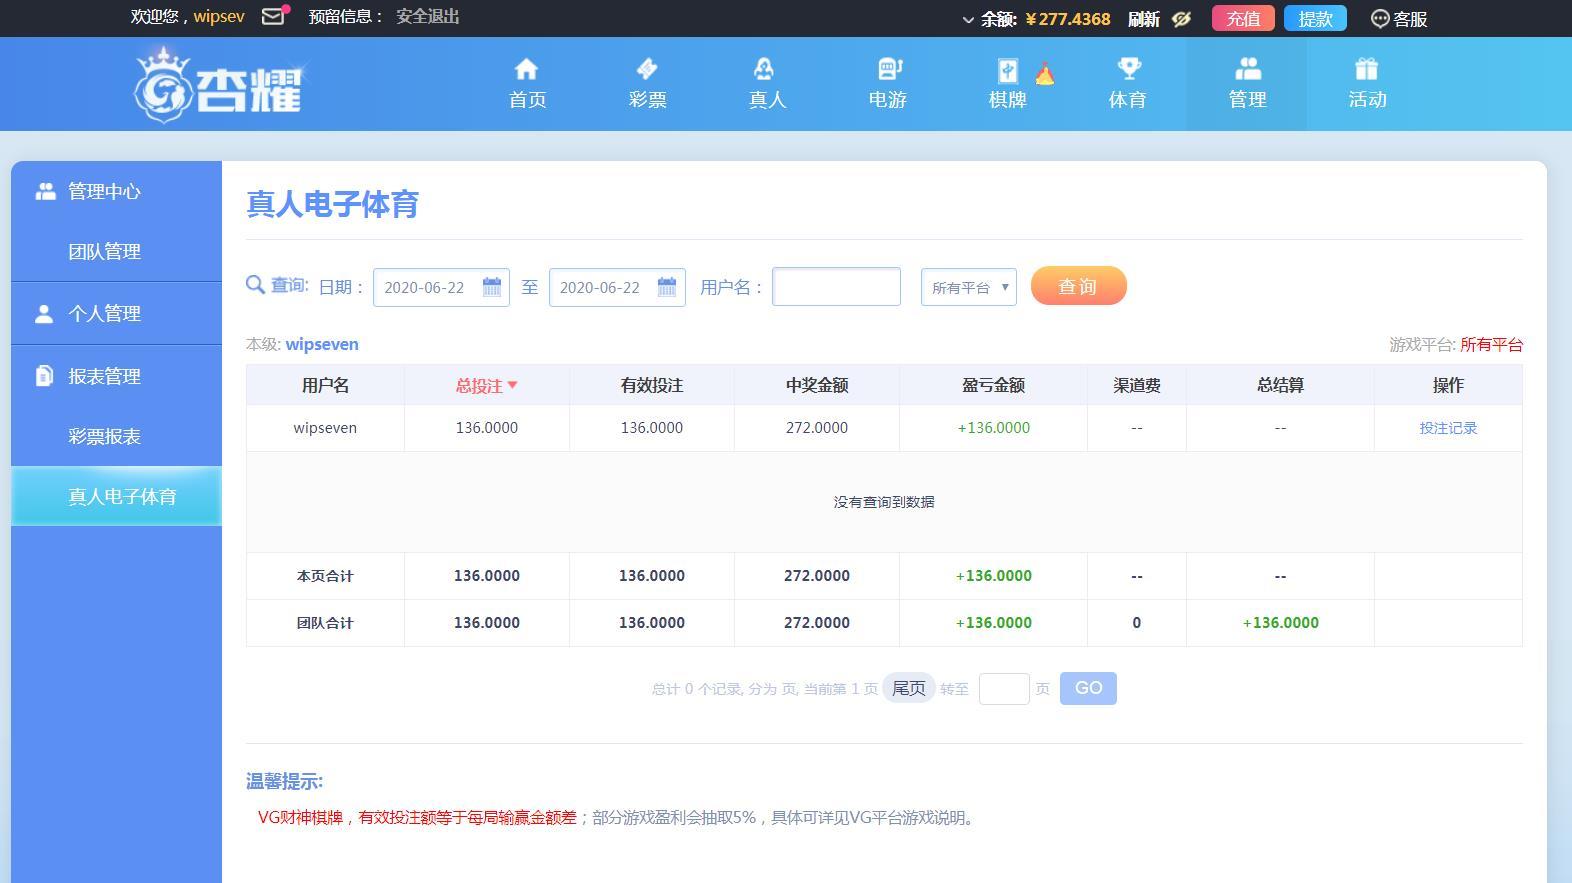1572x883 pixels.
Task: Open 体育 sports trophy icon
Action: tap(1128, 69)
